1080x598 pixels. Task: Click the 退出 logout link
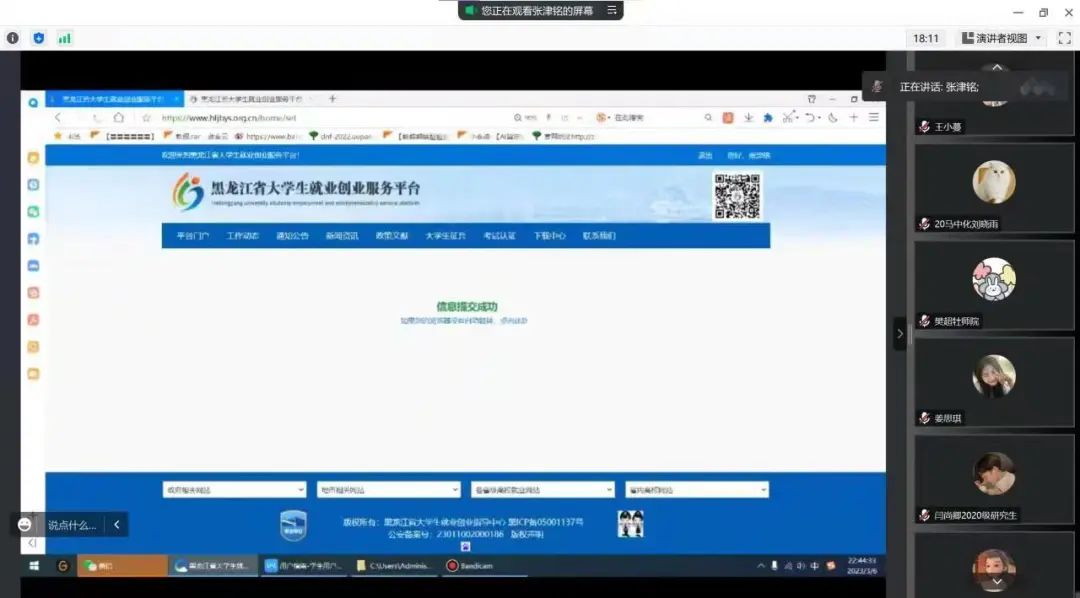pyautogui.click(x=705, y=156)
